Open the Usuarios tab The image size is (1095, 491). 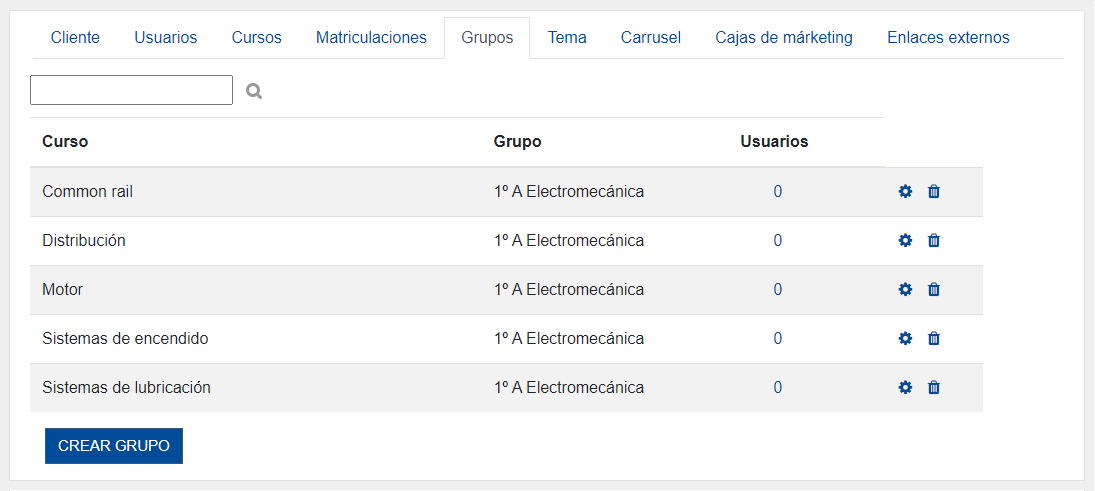pos(166,38)
